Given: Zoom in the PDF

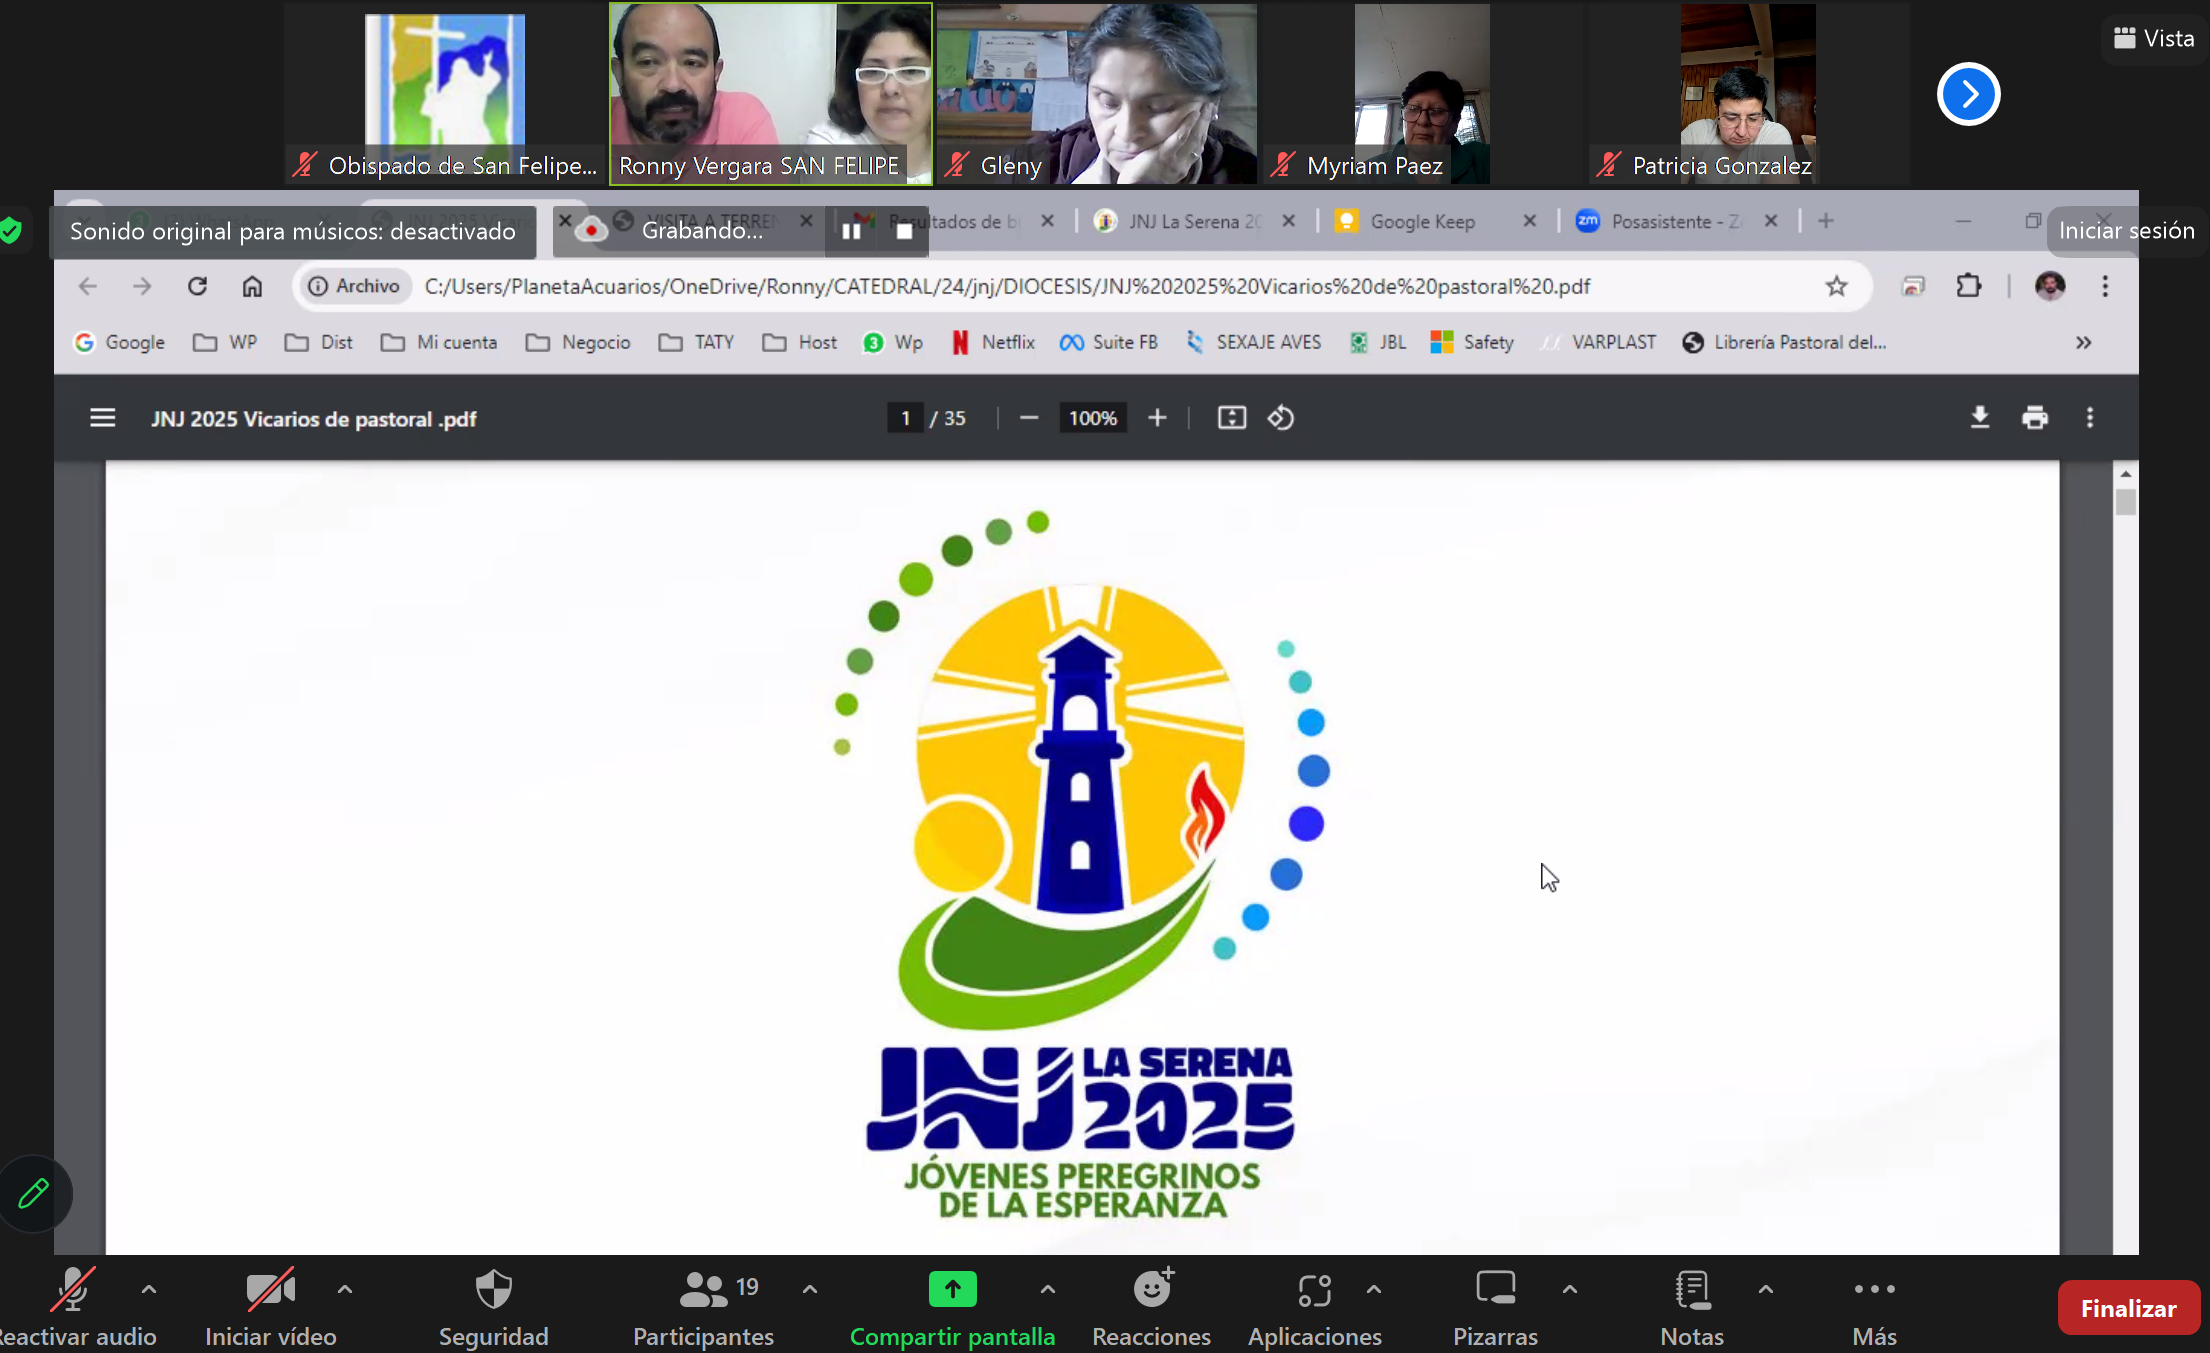Looking at the screenshot, I should [x=1157, y=418].
